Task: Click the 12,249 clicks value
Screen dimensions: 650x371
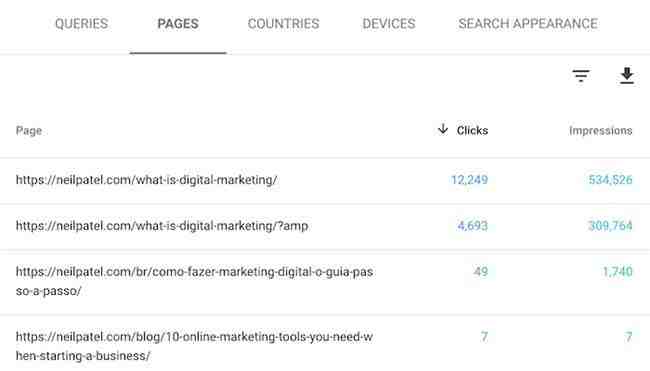Action: (x=469, y=180)
